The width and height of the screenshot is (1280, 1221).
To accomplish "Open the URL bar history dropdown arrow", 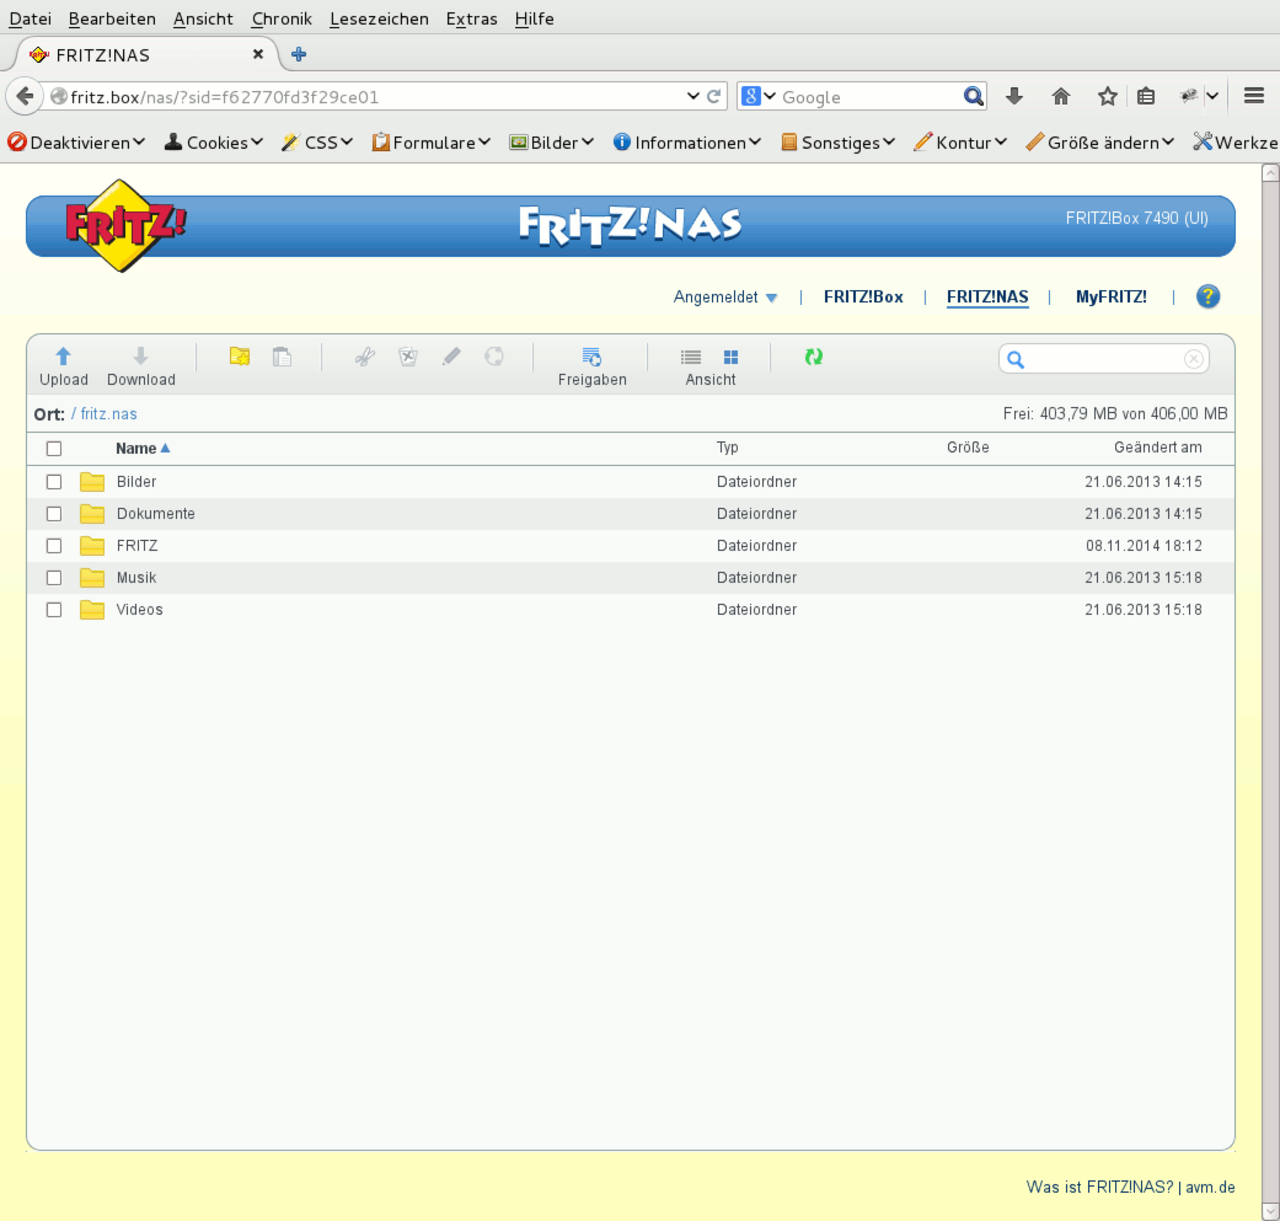I will [693, 96].
